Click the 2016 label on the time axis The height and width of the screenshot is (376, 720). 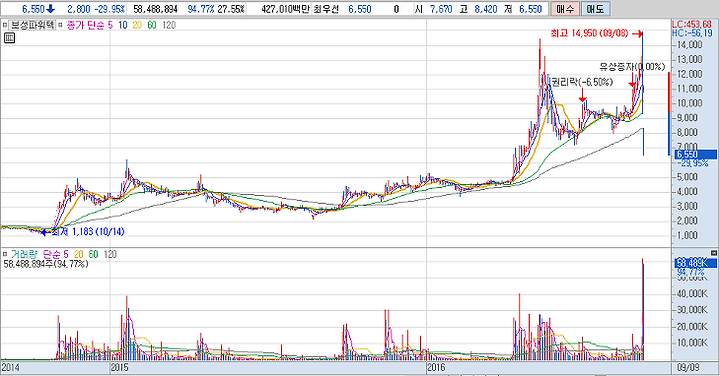436,367
